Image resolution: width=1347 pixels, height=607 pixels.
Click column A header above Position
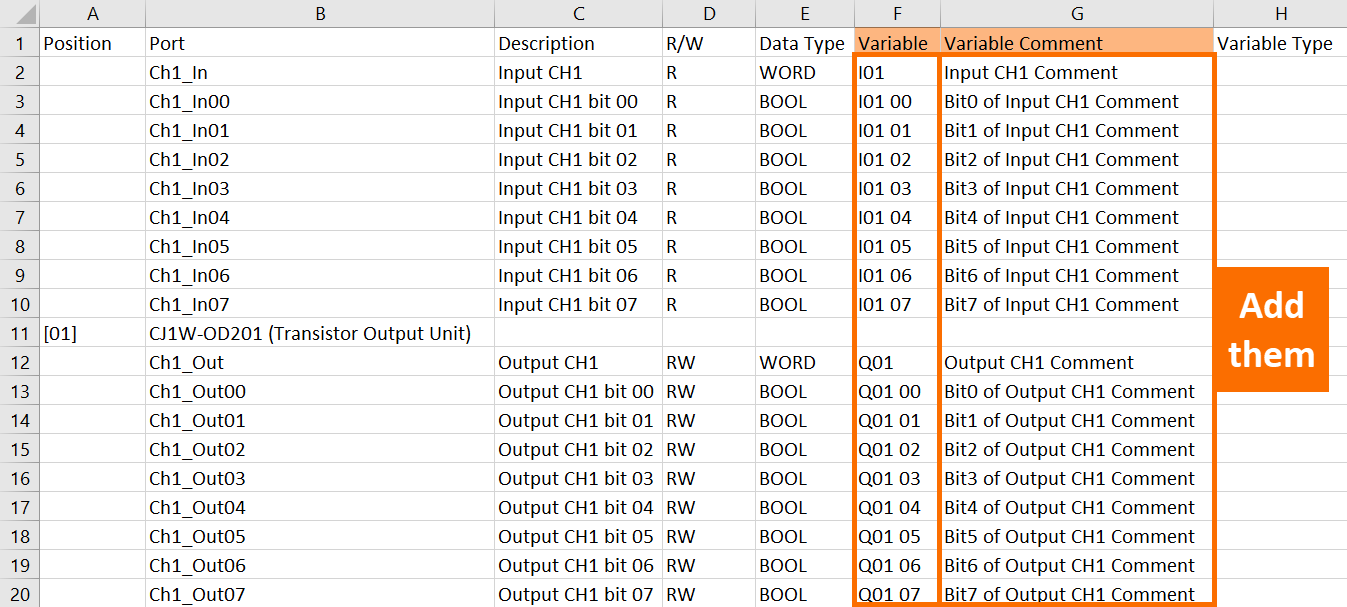click(x=92, y=13)
